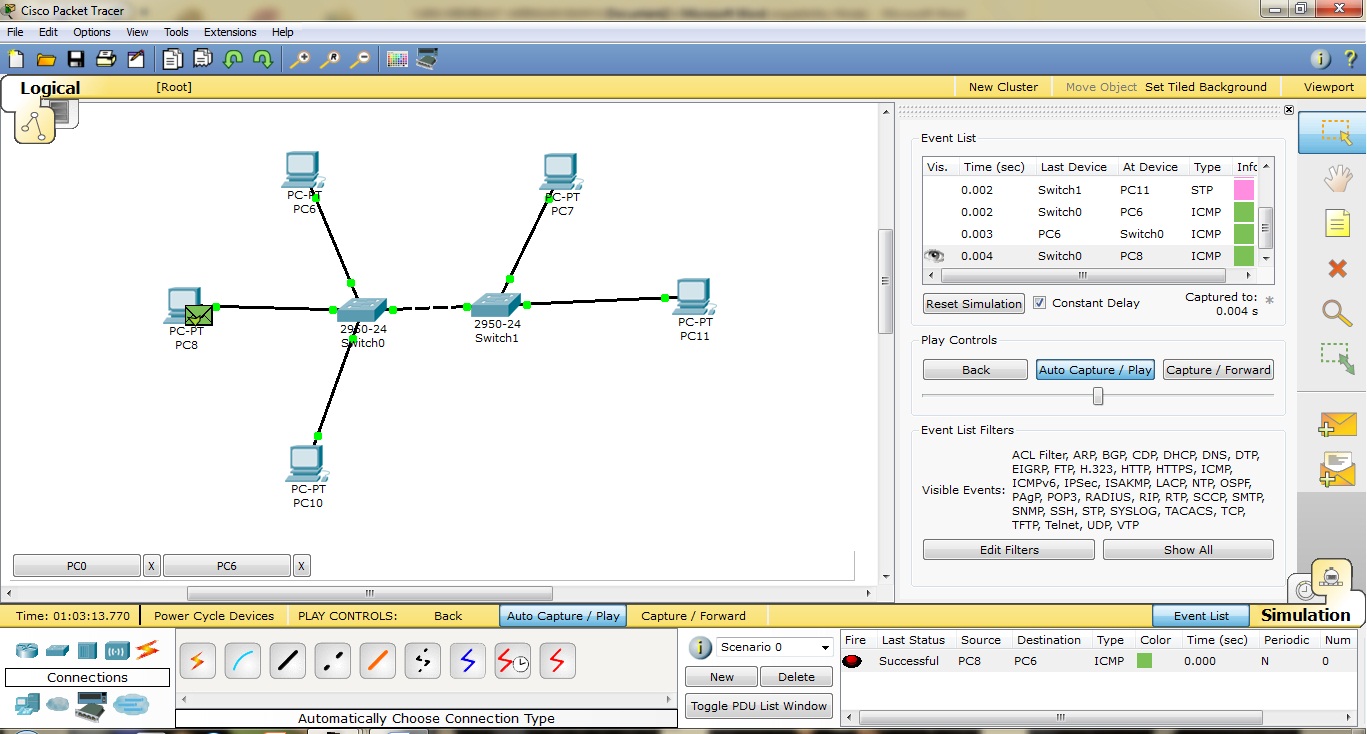Pick the Copper Straight-Through cable tool

(287, 660)
